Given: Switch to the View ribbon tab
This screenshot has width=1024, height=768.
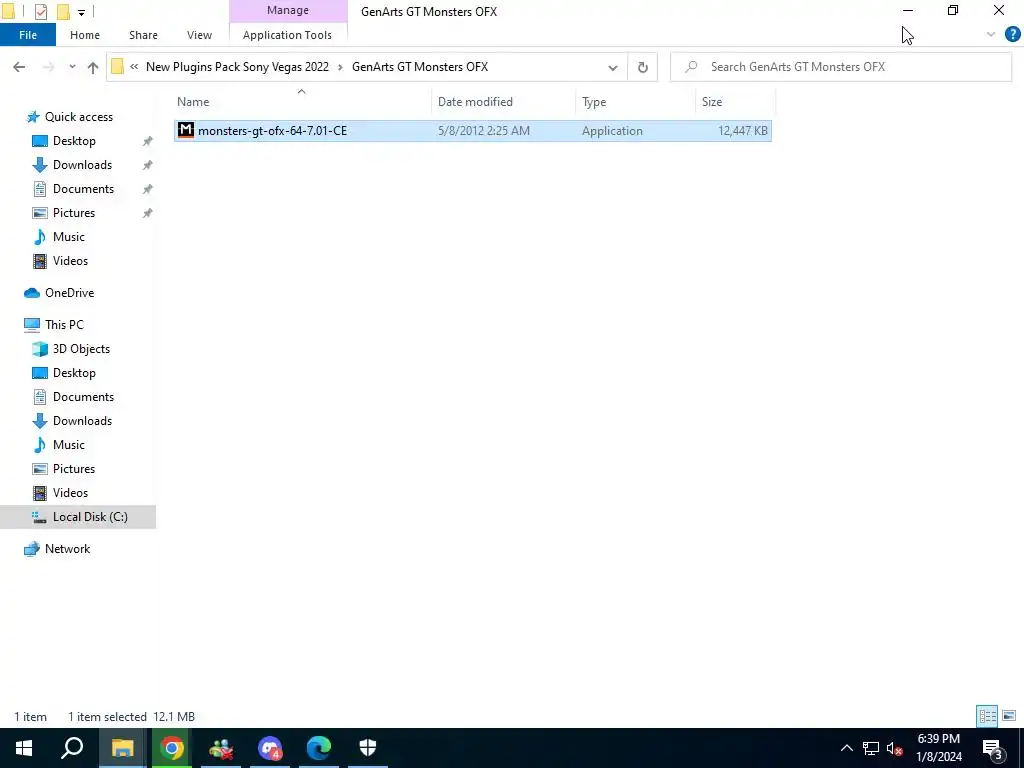Looking at the screenshot, I should [x=199, y=35].
